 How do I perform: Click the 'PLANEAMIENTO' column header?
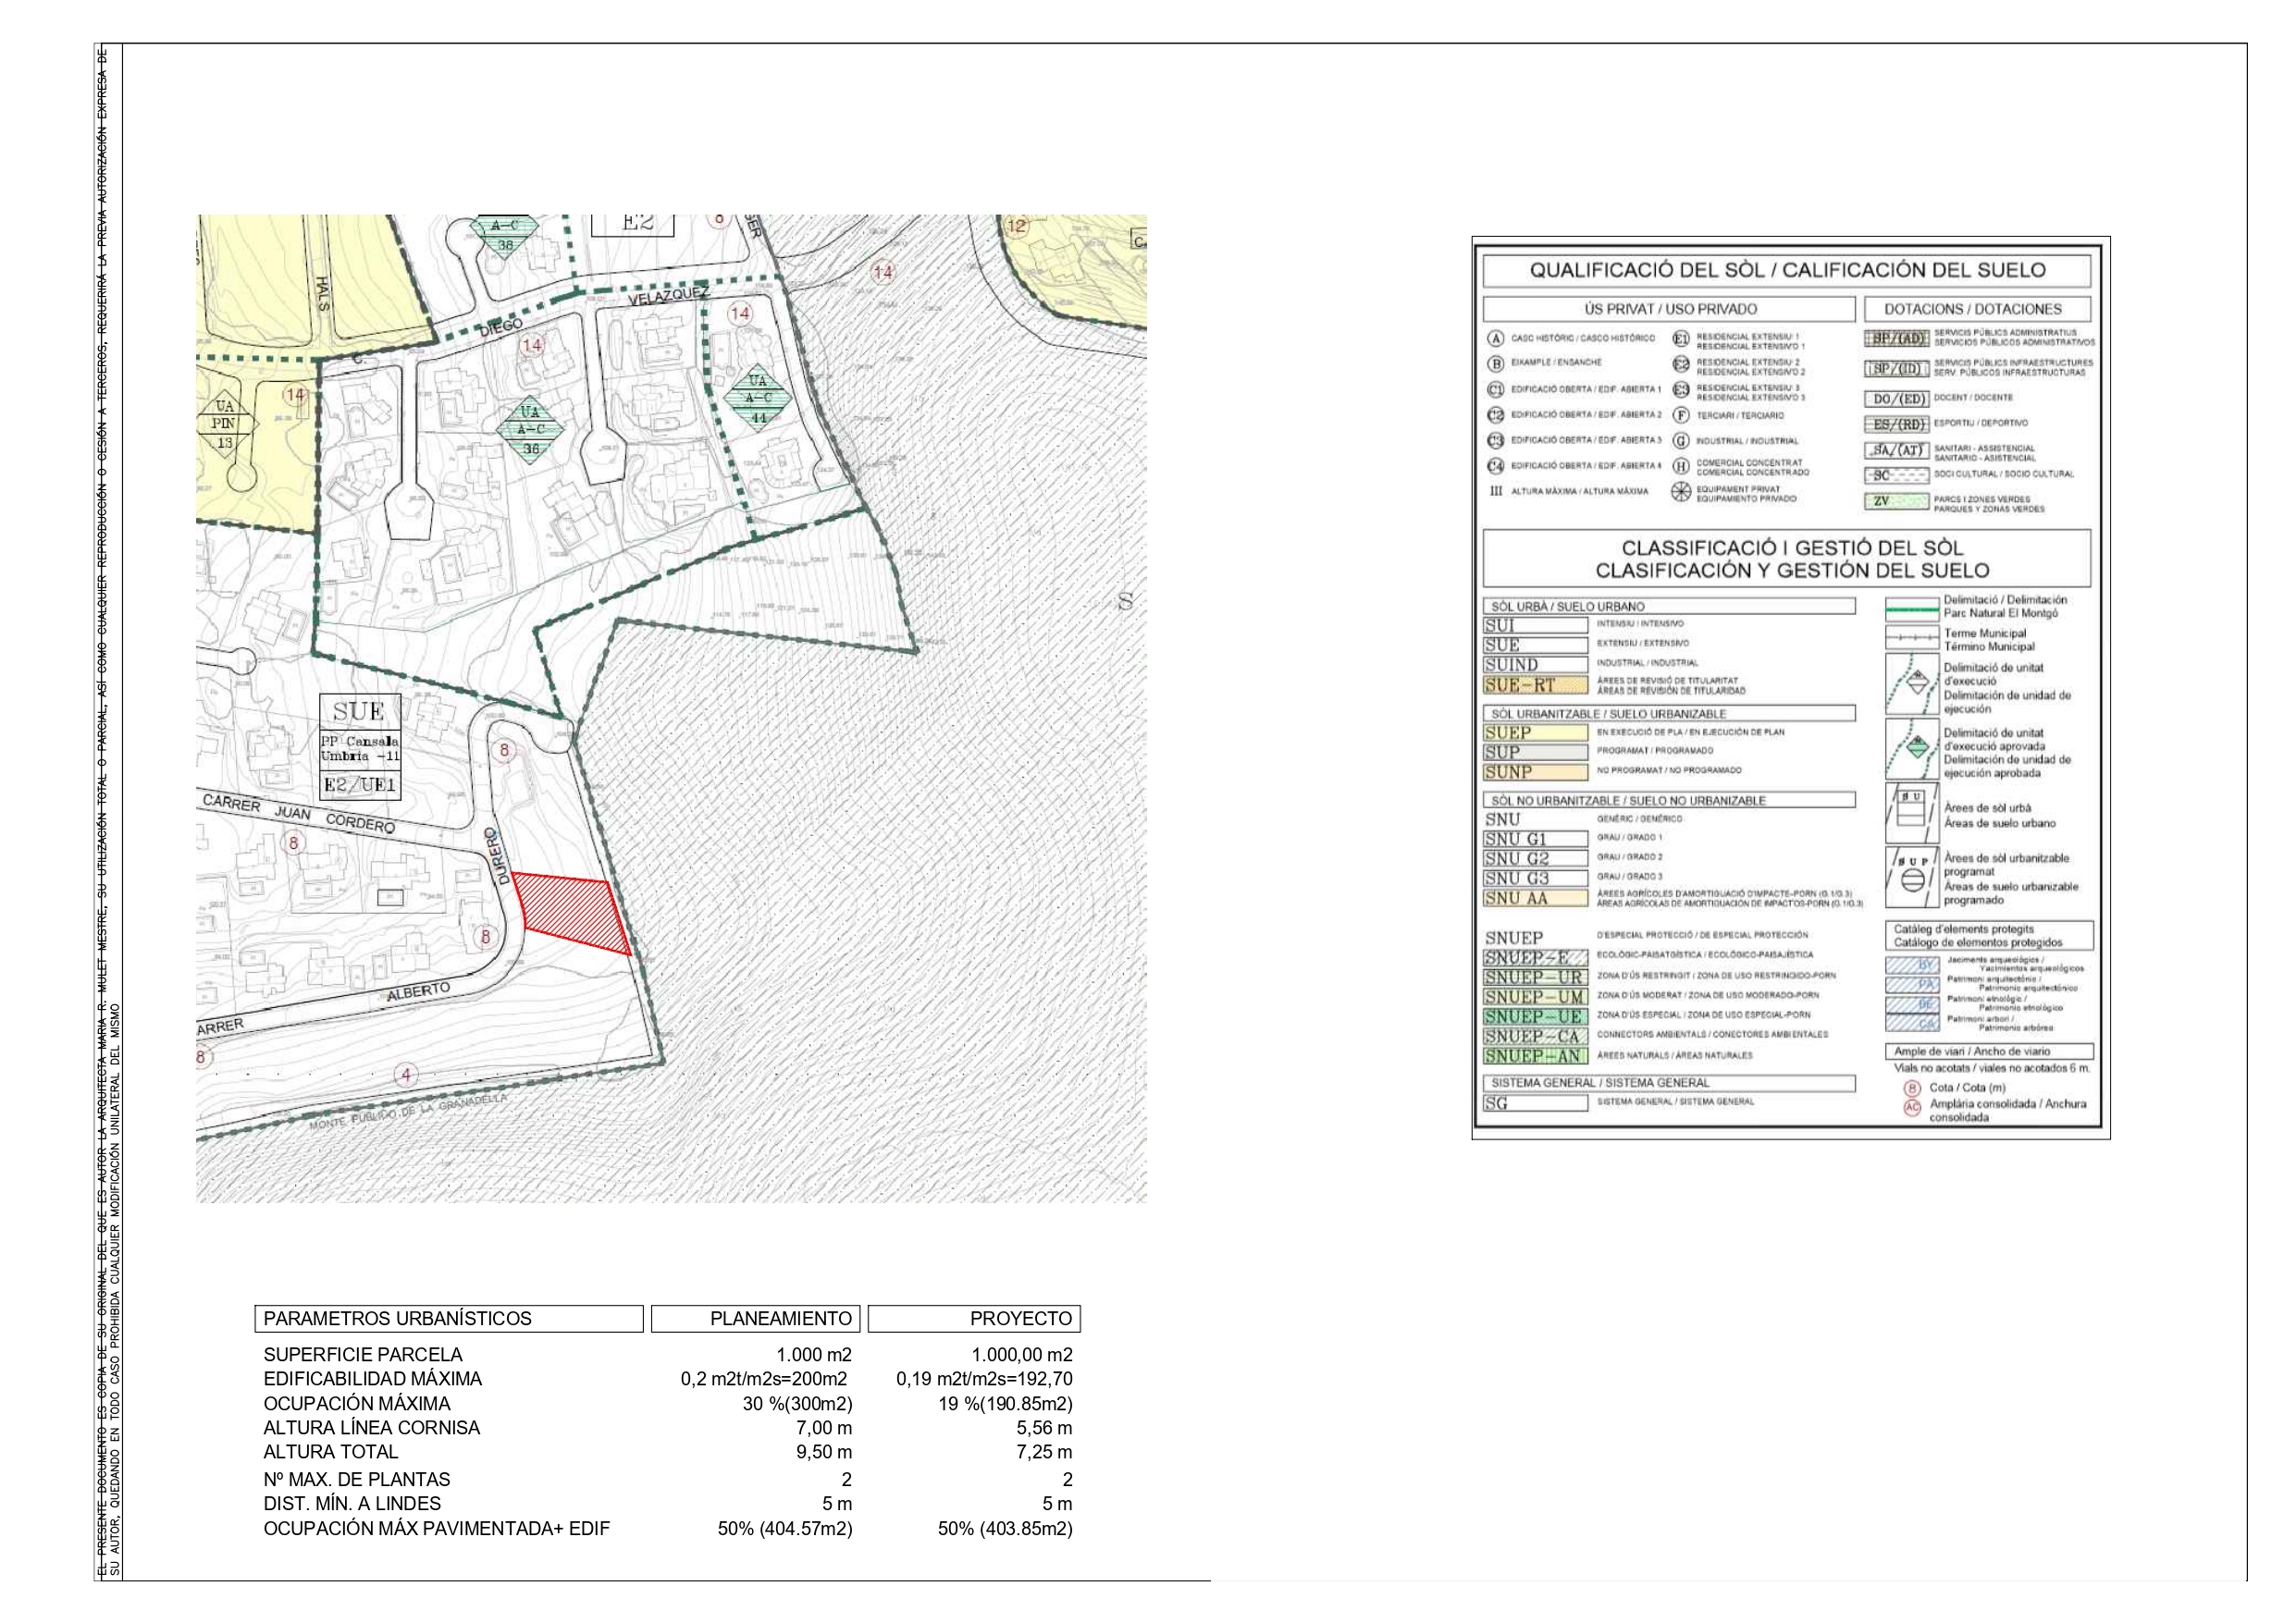click(x=755, y=1319)
